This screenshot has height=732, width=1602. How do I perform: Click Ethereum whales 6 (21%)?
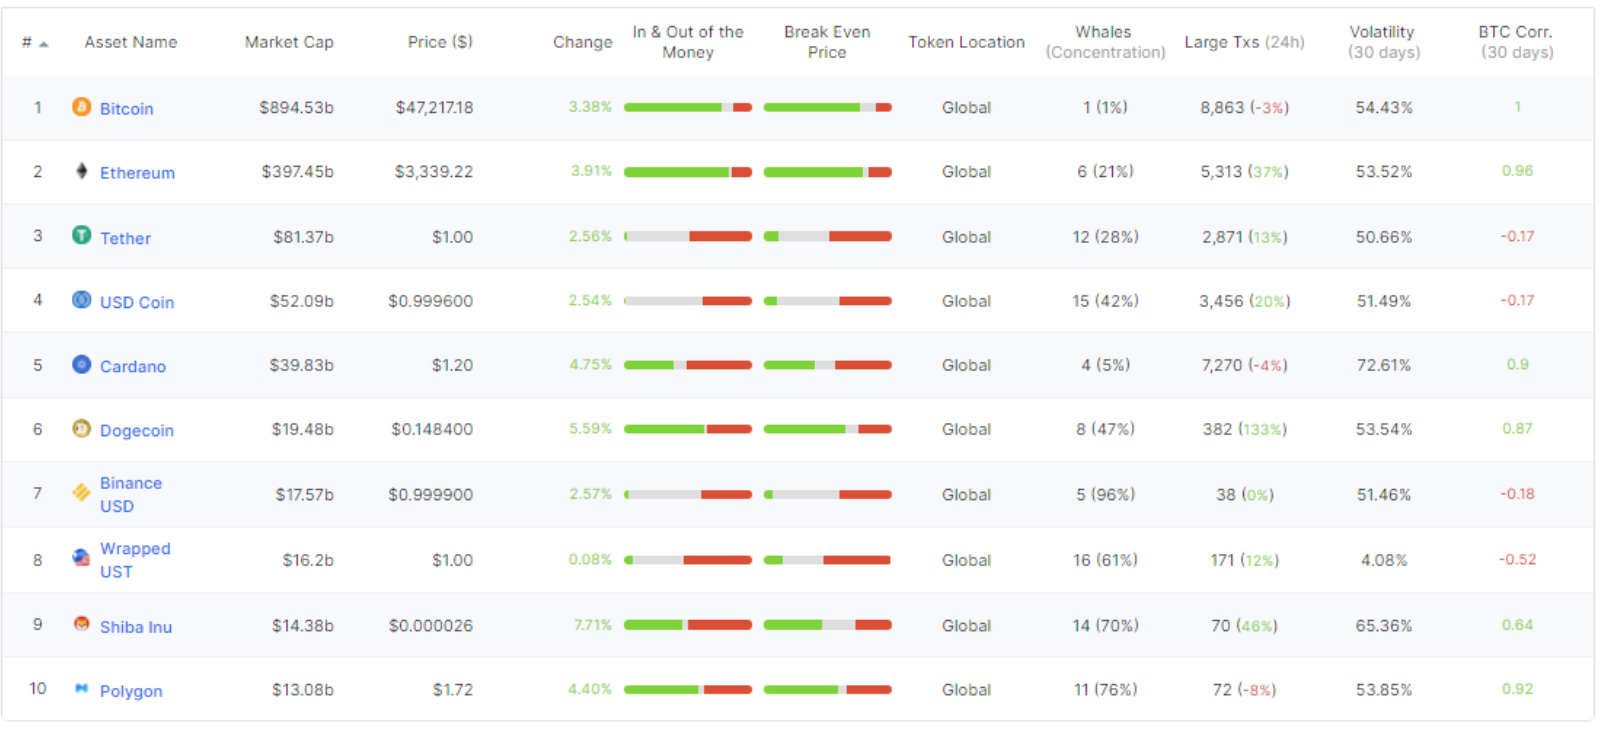coord(1105,171)
